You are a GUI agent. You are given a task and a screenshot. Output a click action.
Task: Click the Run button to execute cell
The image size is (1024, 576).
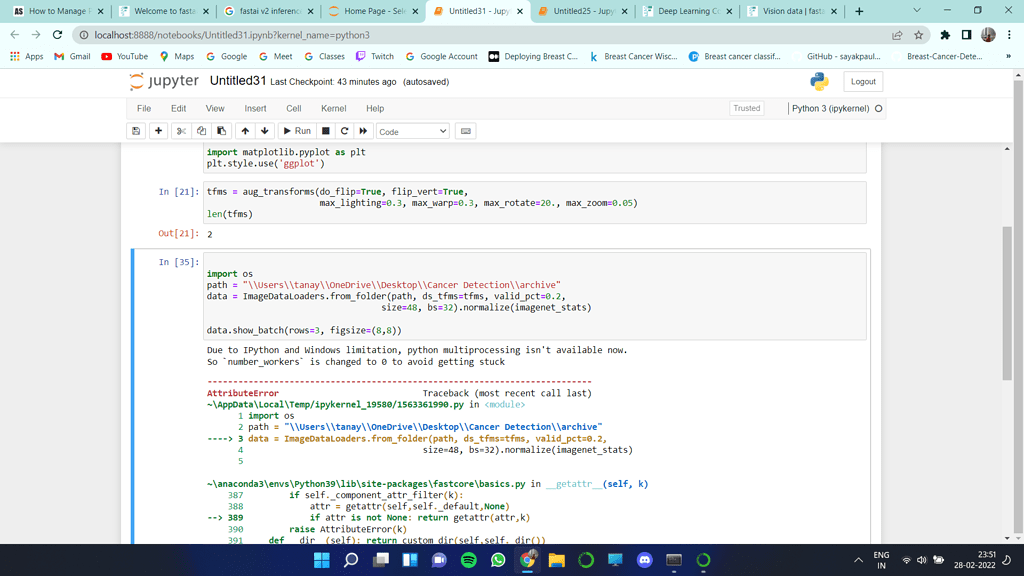click(x=297, y=130)
